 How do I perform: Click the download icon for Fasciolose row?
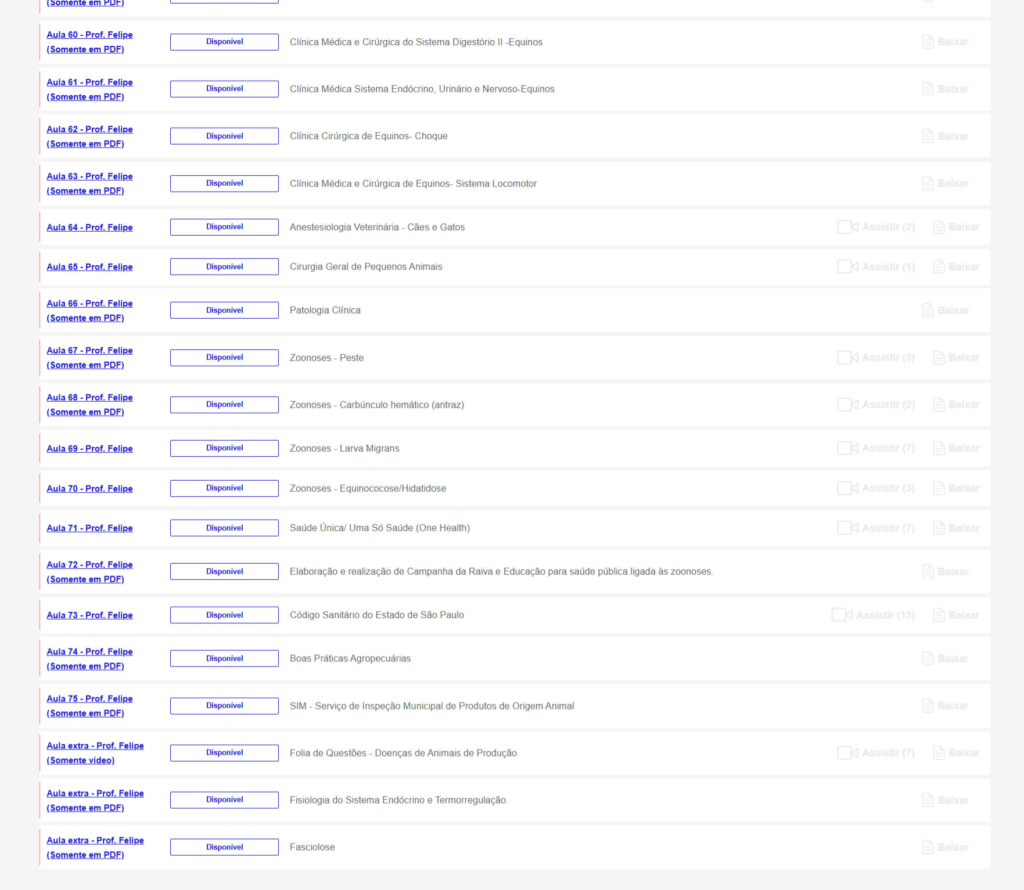point(928,847)
